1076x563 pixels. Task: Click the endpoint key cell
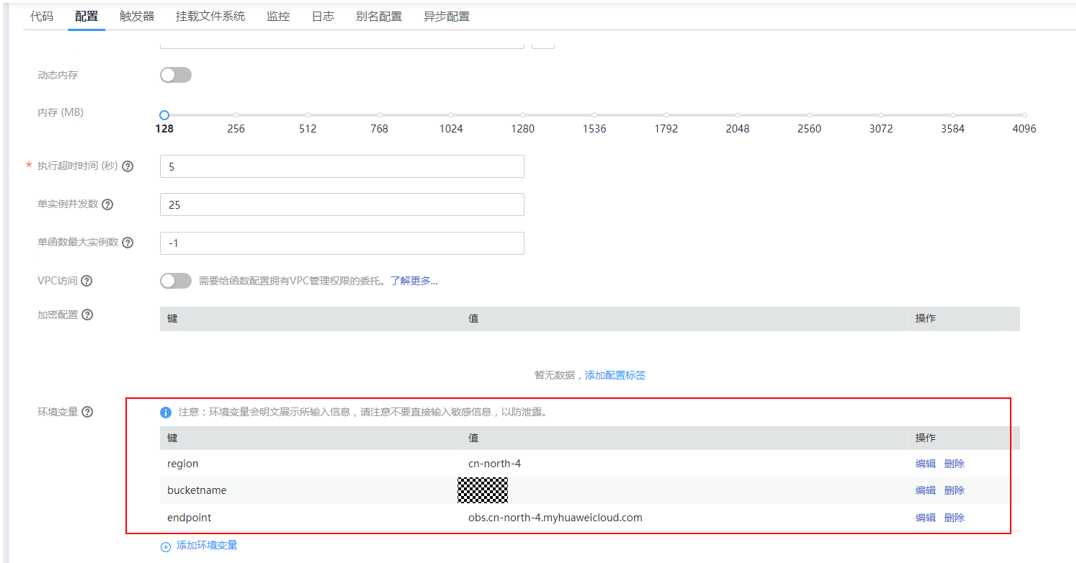[189, 518]
